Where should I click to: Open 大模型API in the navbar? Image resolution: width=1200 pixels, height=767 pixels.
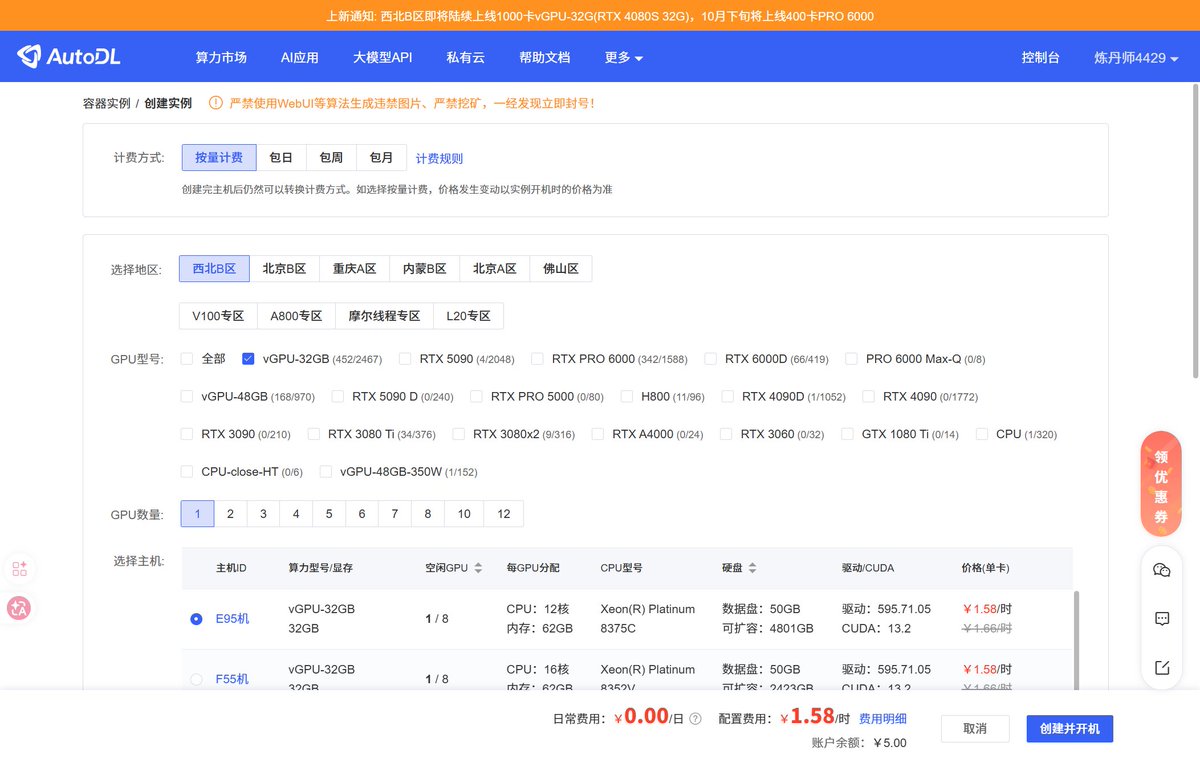click(382, 58)
